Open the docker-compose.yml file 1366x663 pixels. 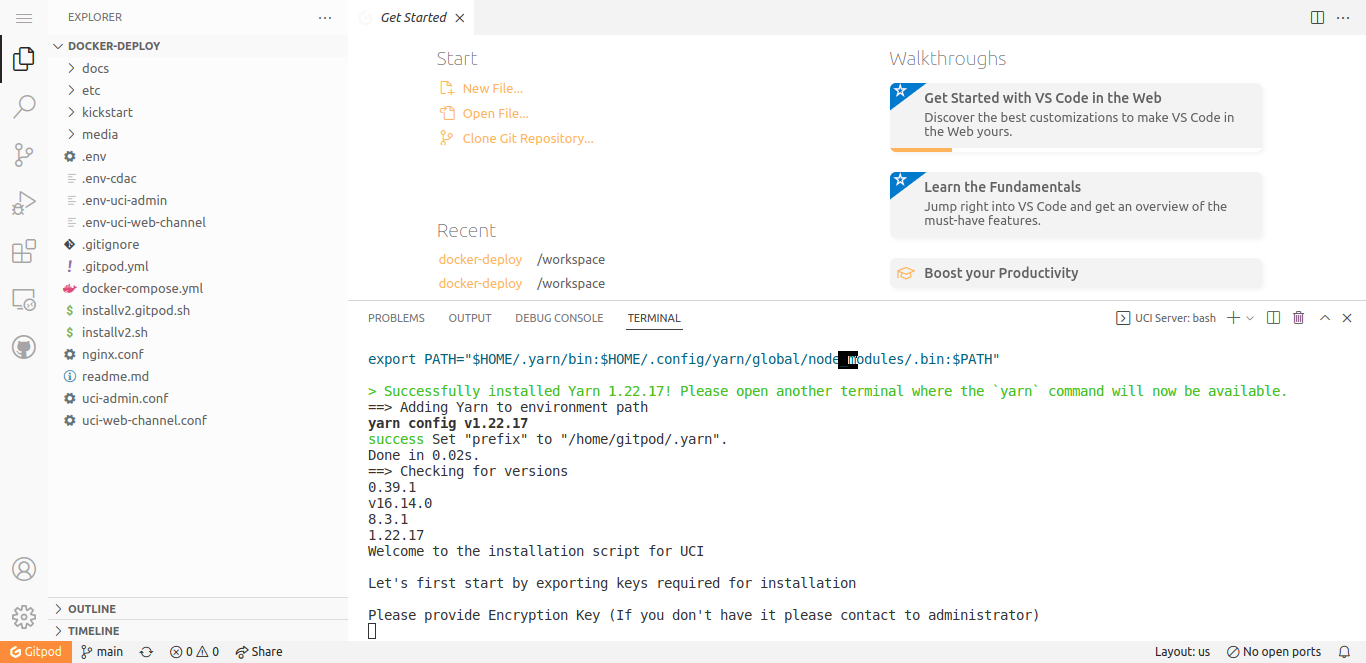click(198, 288)
